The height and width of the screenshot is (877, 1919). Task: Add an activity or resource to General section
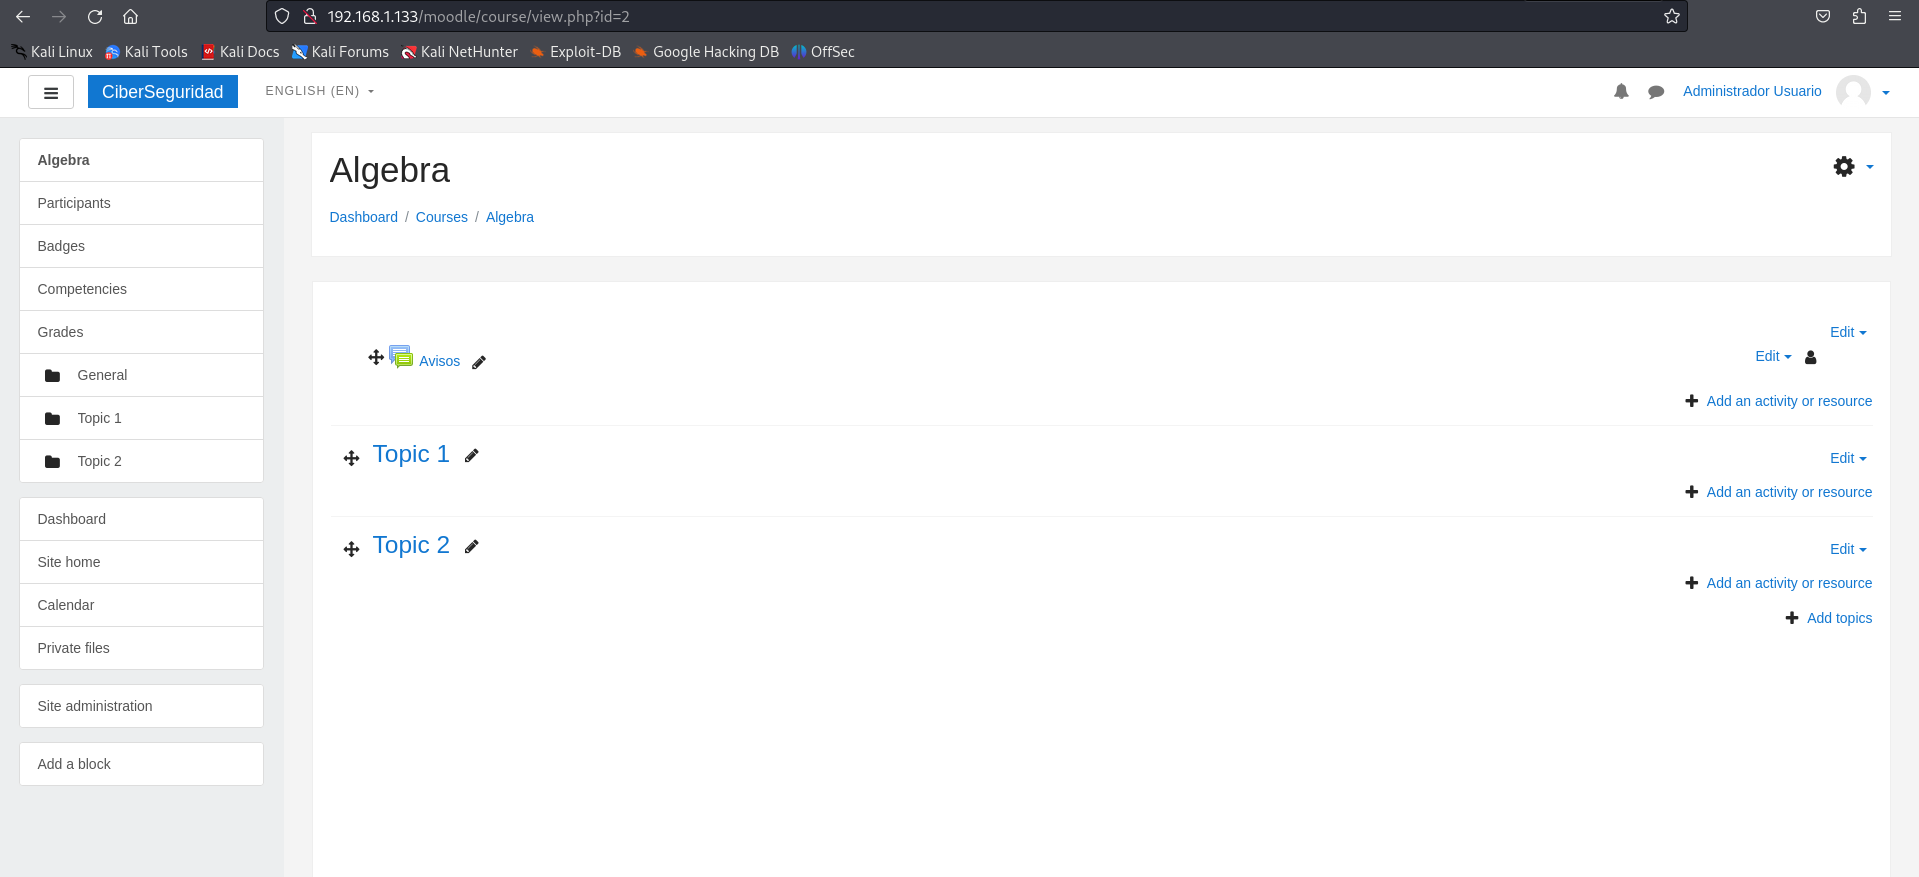coord(1789,401)
